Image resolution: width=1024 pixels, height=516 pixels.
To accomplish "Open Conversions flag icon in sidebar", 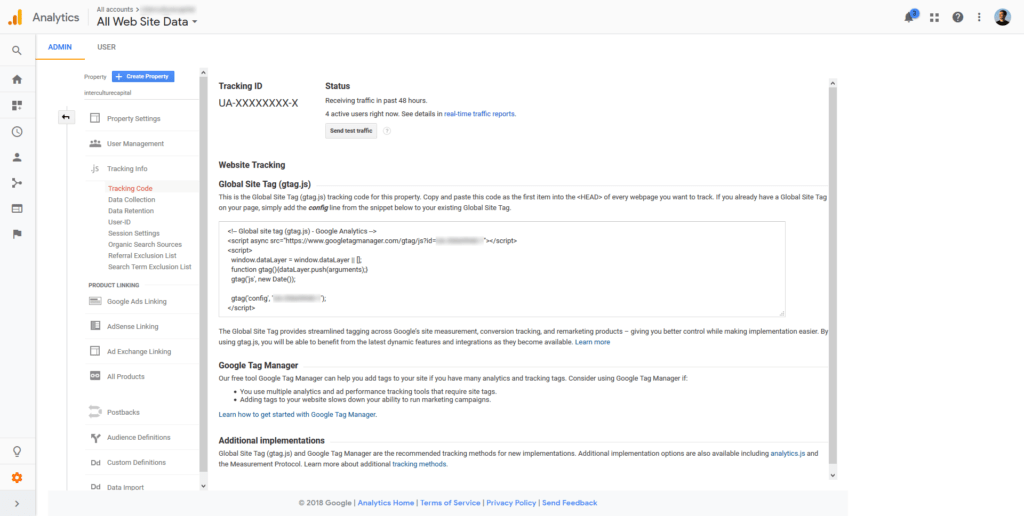I will click(x=17, y=234).
